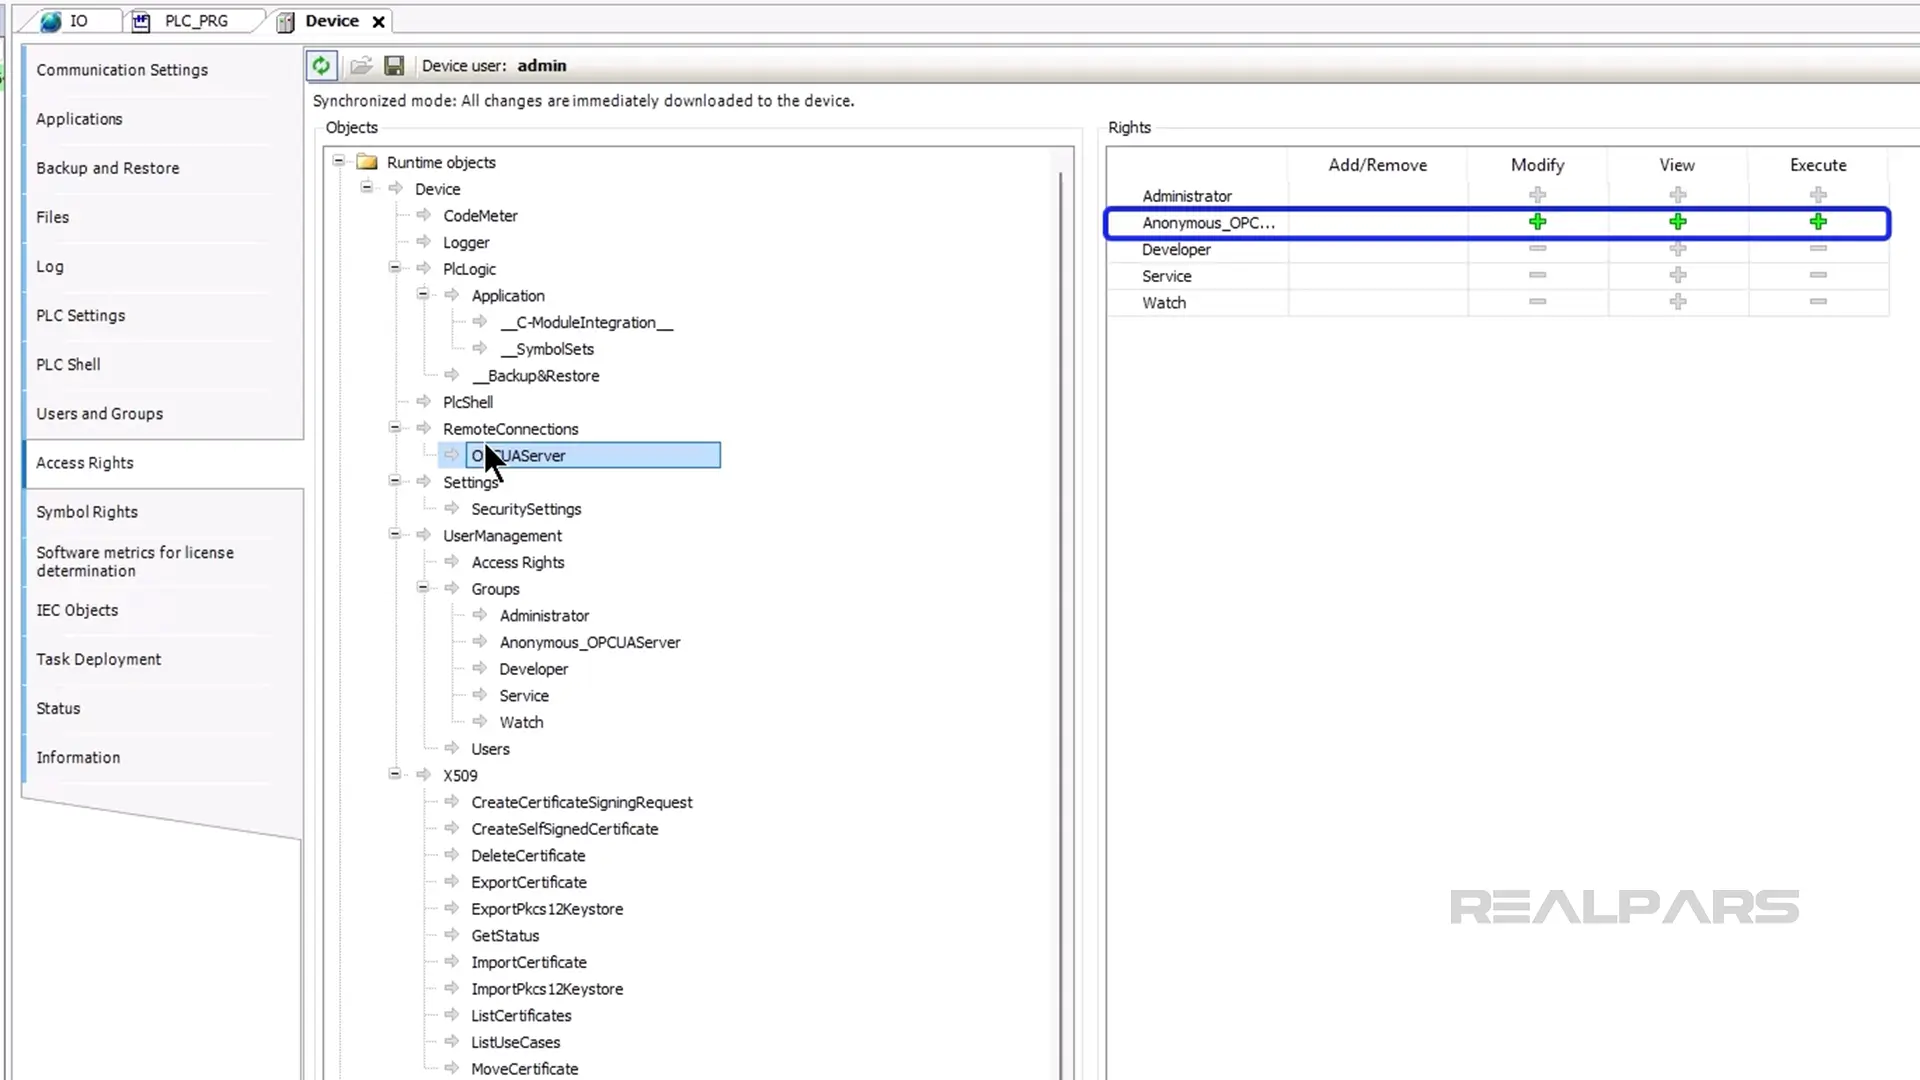Viewport: 1920px width, 1080px height.
Task: Toggle Modify right for Anonymous_OPC group
Action: click(1537, 222)
